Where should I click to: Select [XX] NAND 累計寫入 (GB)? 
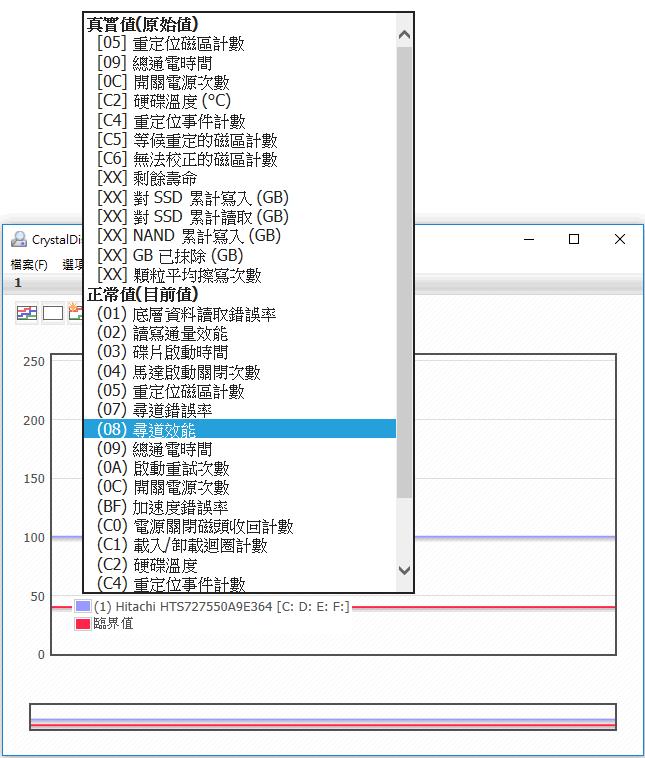(240, 236)
